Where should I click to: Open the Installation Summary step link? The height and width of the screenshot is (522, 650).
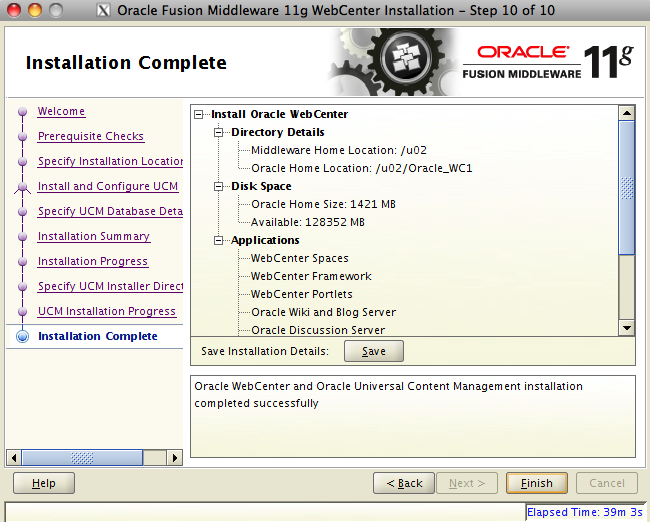[93, 236]
